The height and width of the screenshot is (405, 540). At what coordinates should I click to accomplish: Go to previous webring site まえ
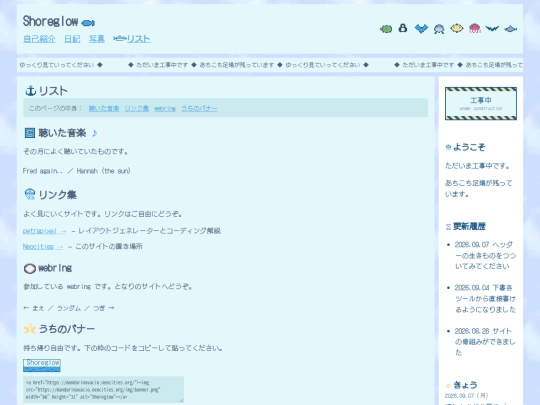coord(33,308)
